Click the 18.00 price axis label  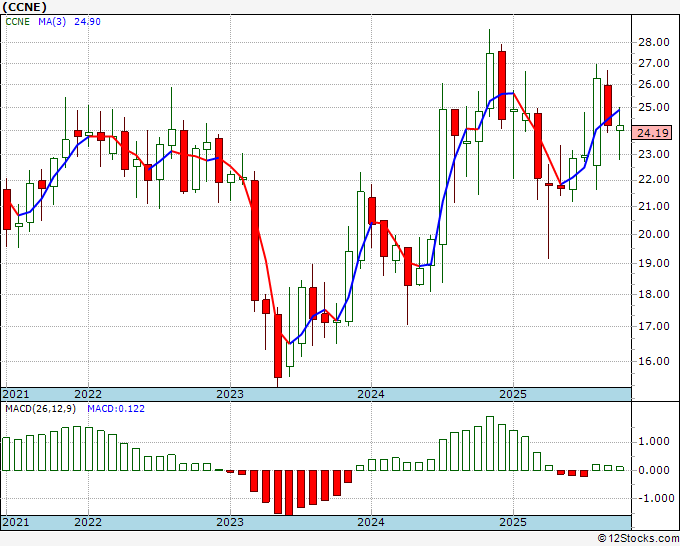click(x=654, y=294)
